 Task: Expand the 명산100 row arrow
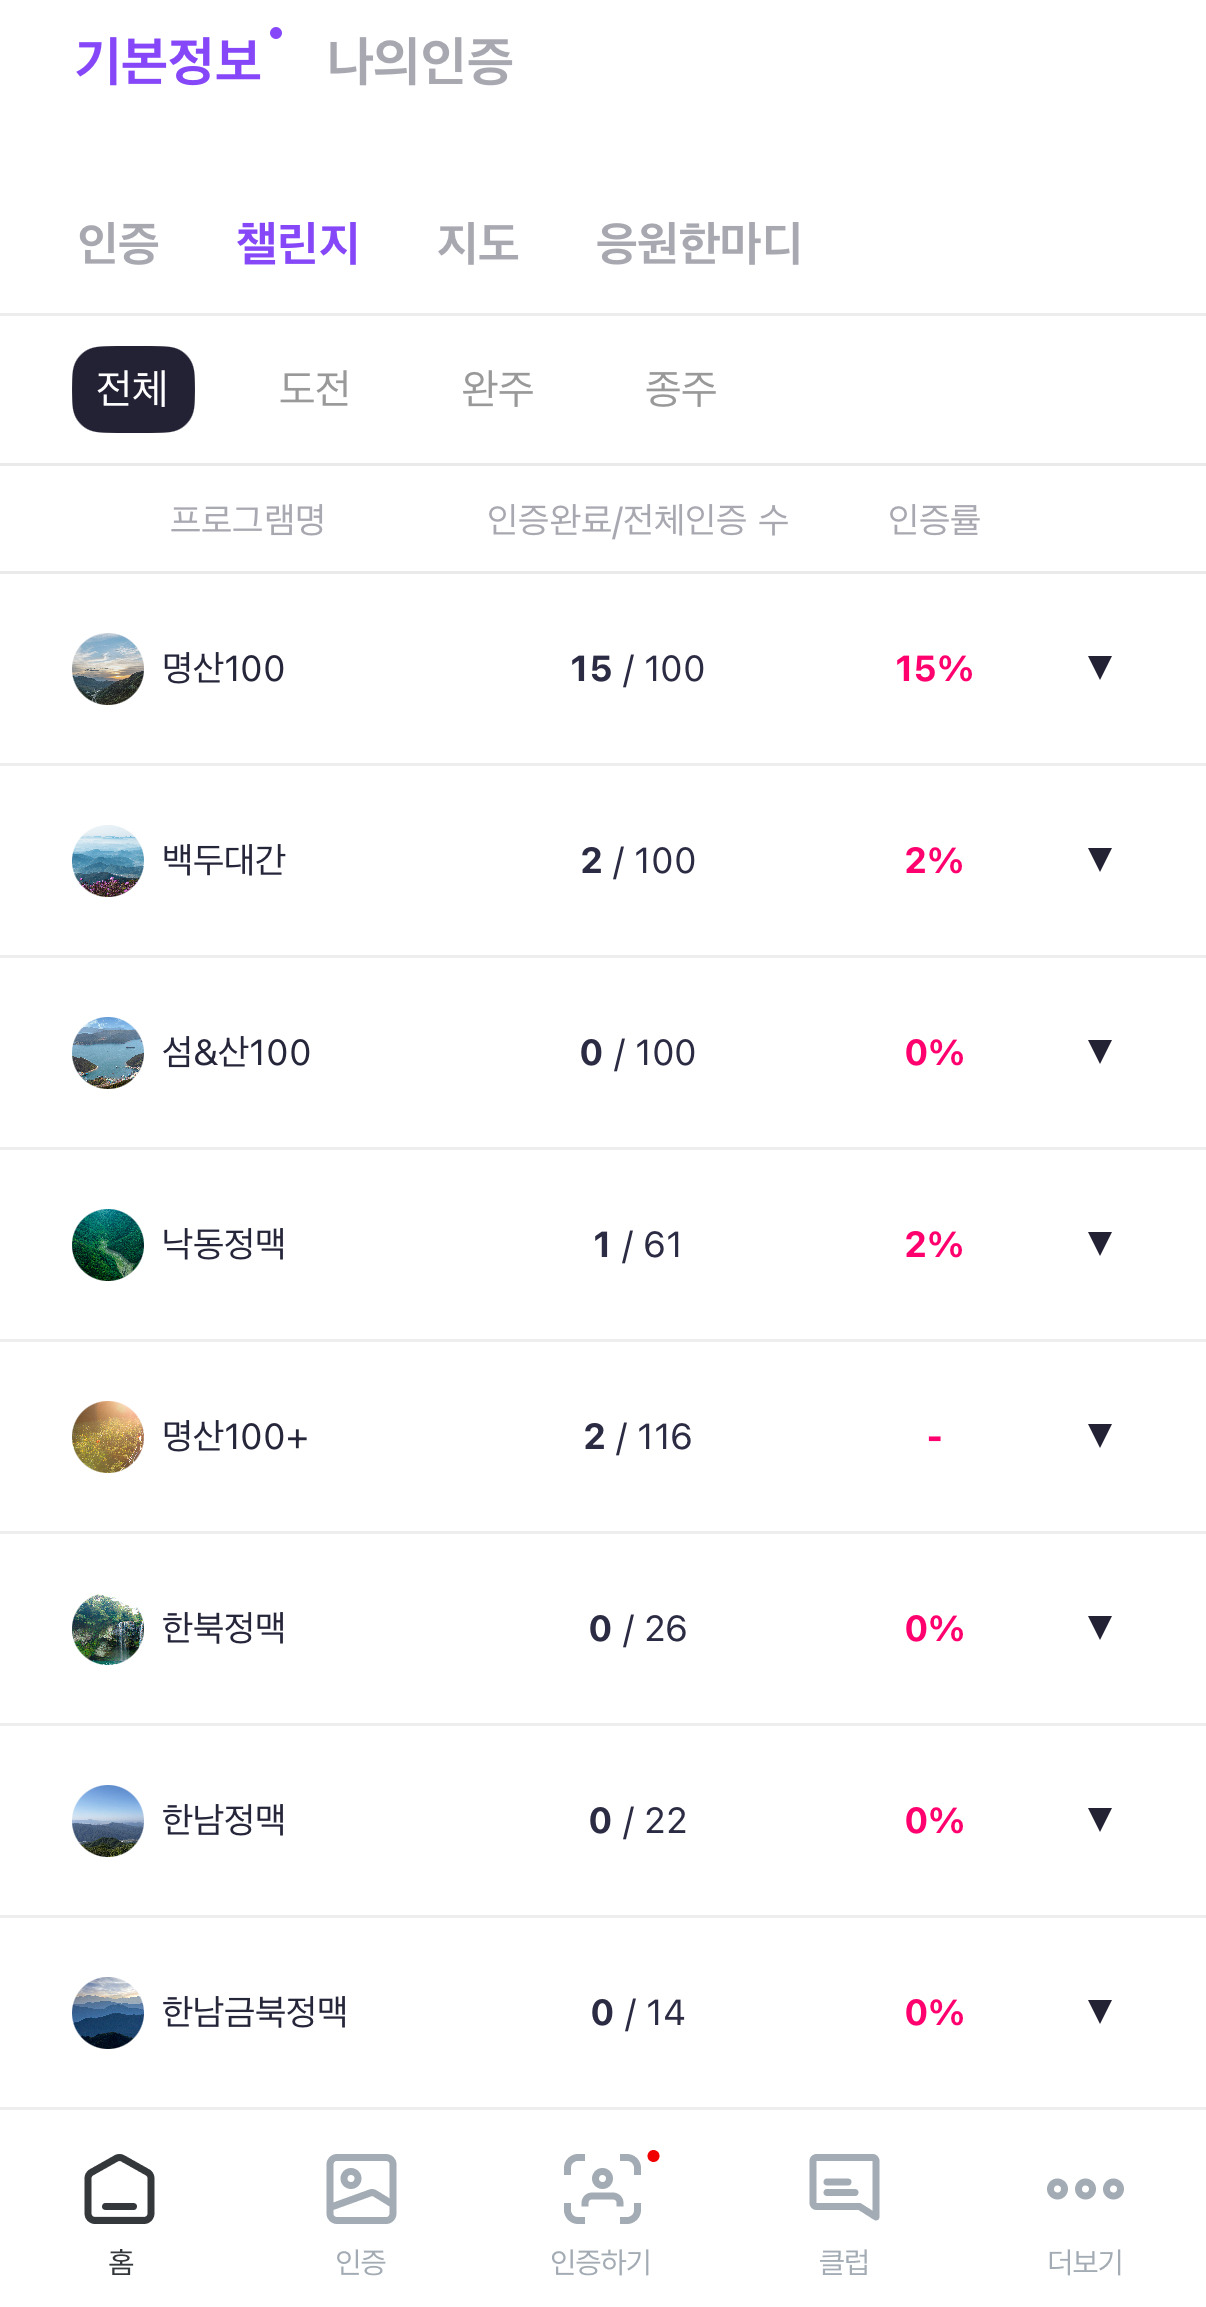tap(1100, 667)
